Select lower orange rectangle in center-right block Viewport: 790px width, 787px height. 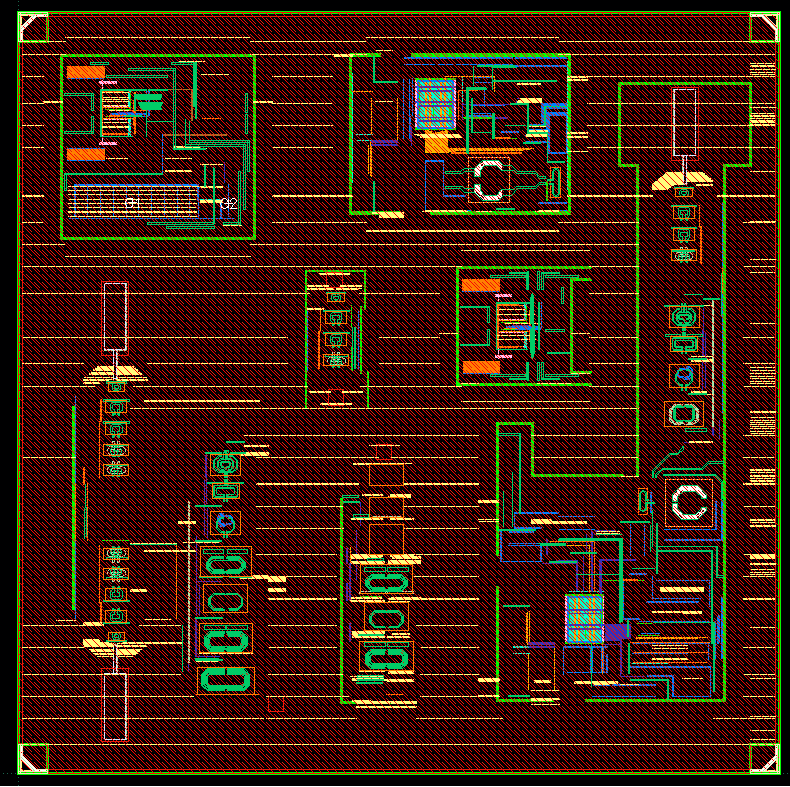pos(481,367)
